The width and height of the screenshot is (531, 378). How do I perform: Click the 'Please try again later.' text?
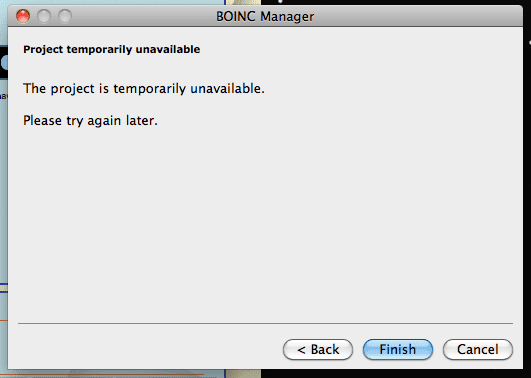click(x=90, y=121)
